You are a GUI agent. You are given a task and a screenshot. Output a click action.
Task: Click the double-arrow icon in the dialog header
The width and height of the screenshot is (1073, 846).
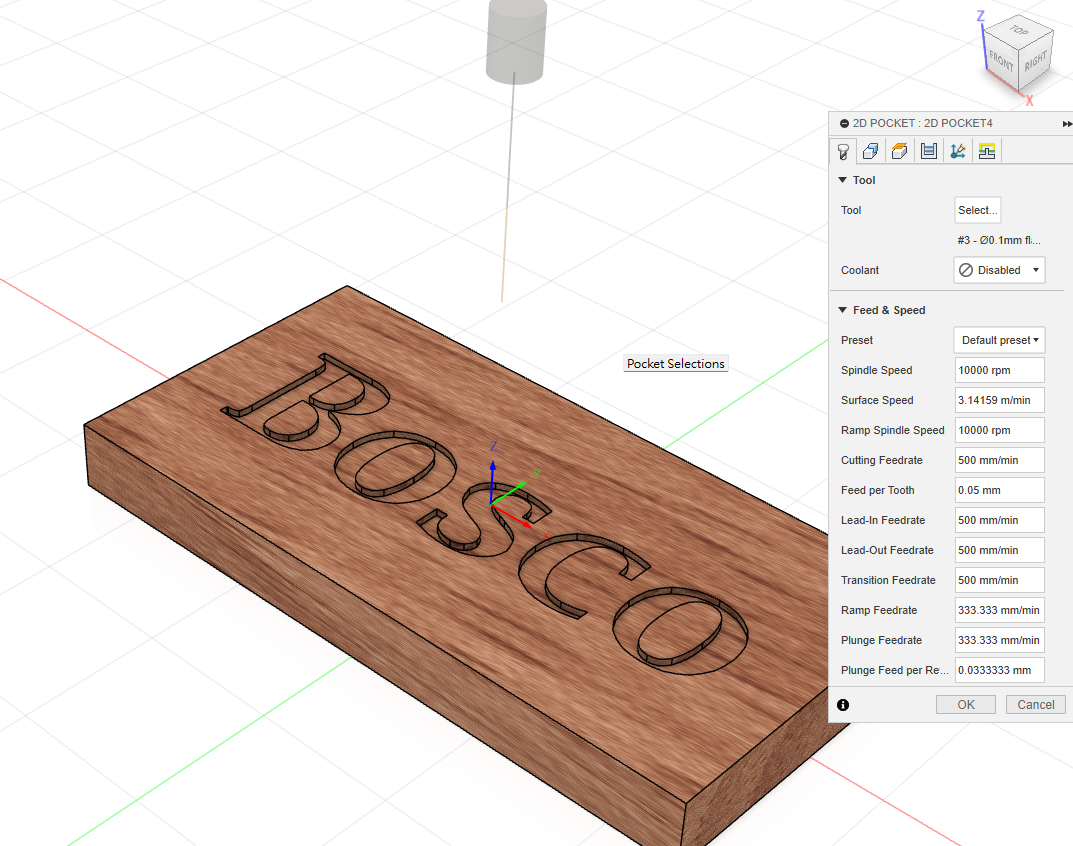click(x=1067, y=123)
